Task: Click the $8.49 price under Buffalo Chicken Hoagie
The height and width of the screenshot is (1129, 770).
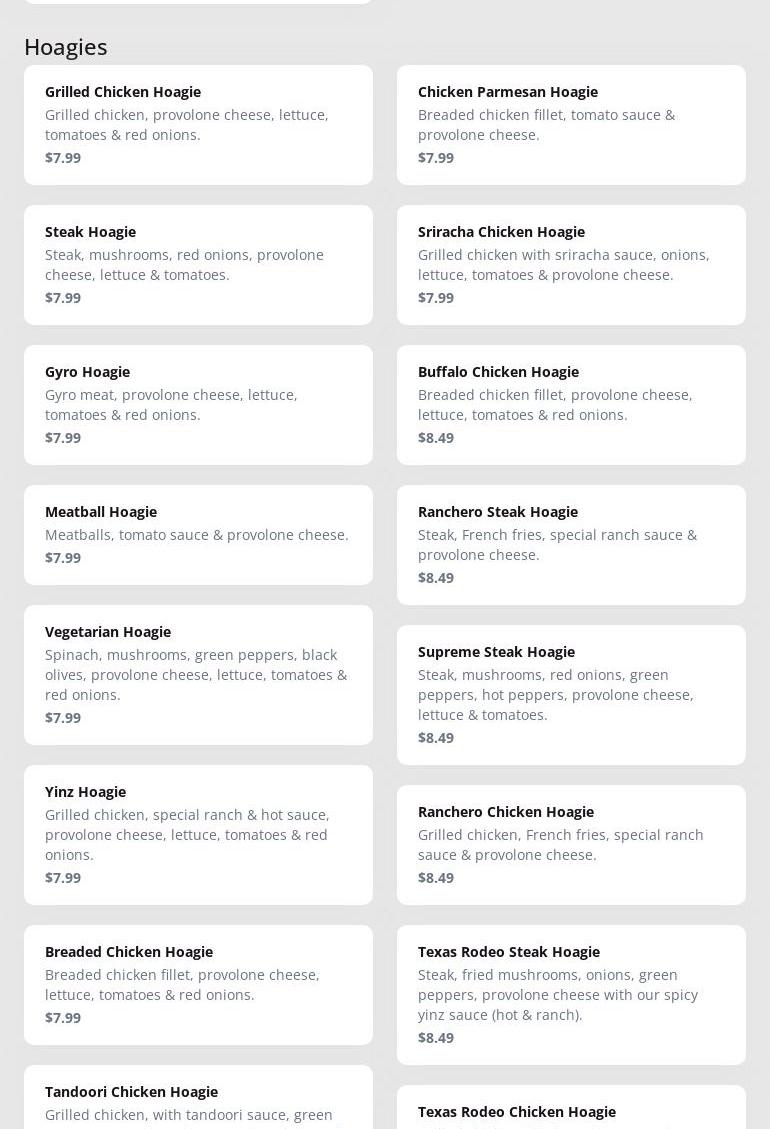Action: pos(436,438)
